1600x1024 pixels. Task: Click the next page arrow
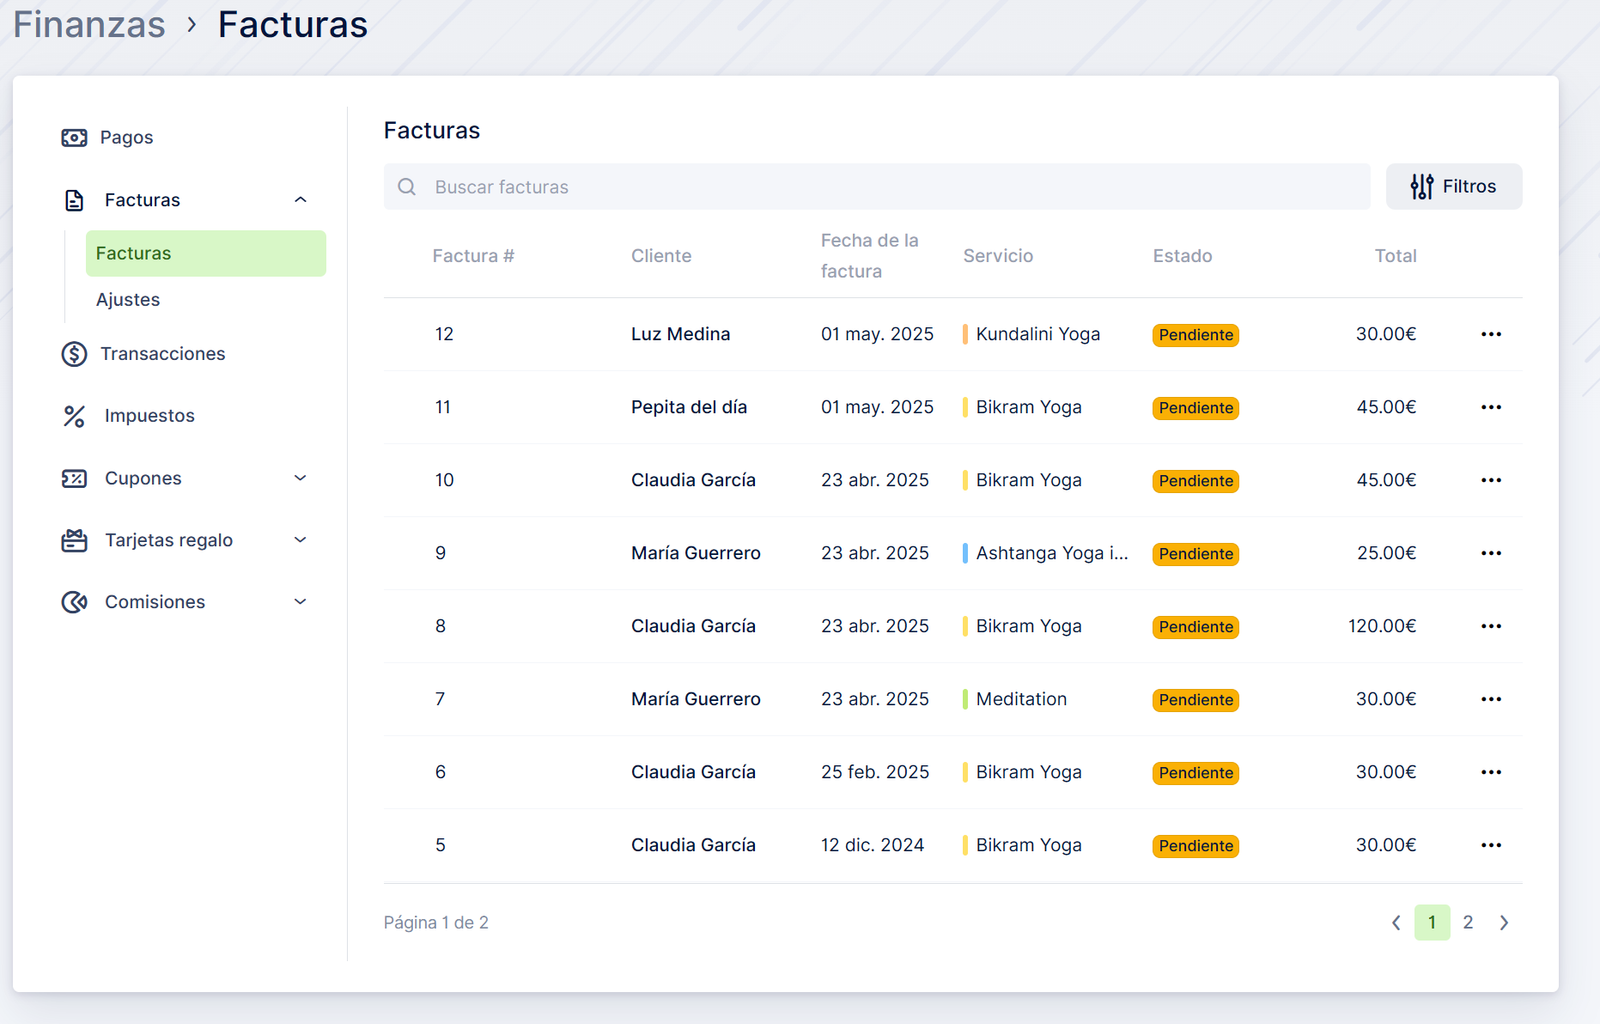1504,923
